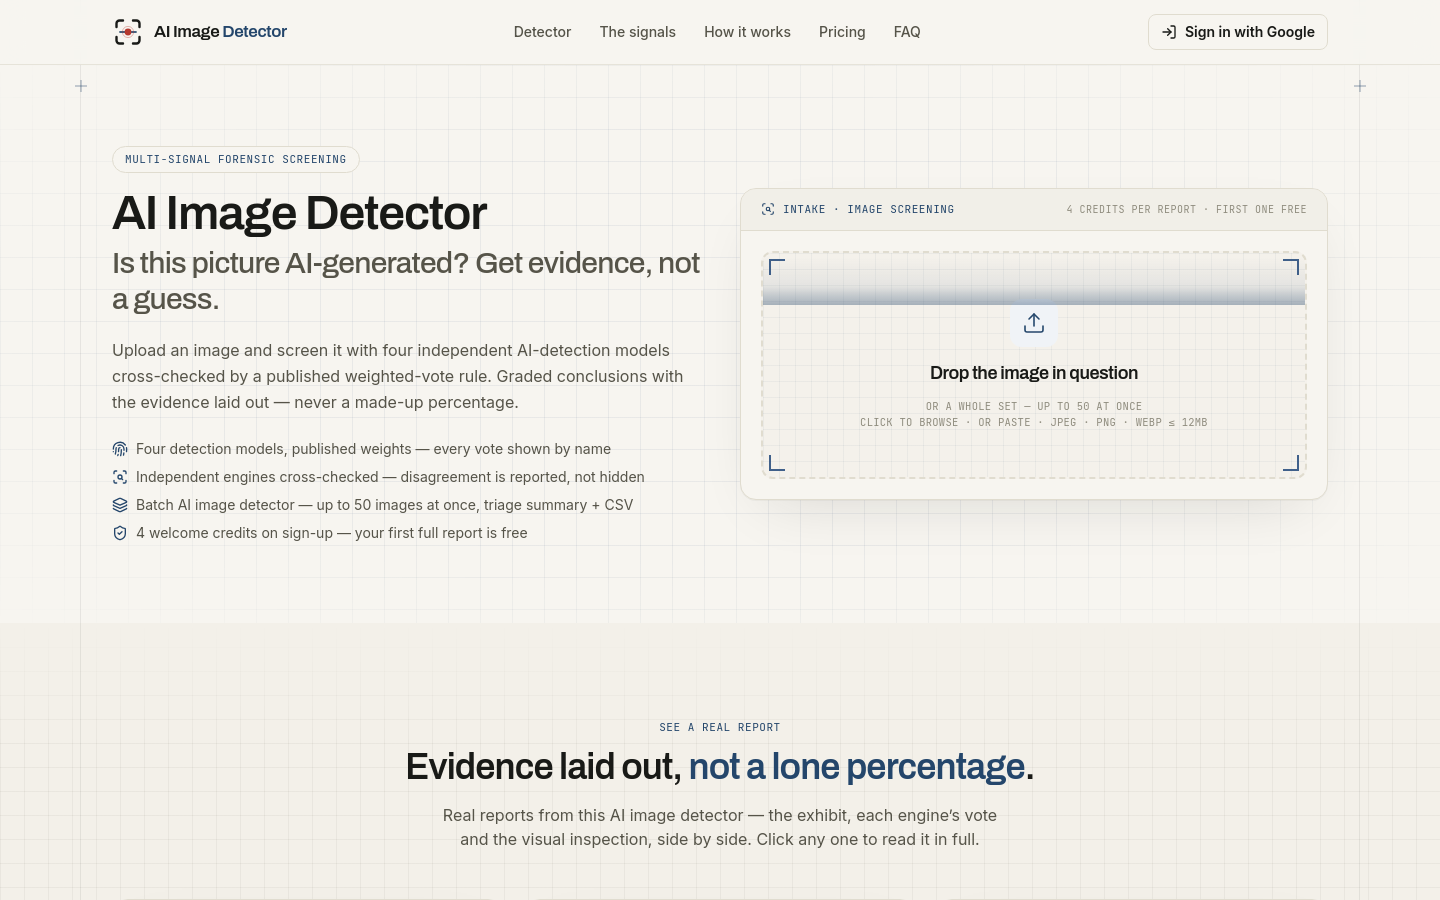Click the sign-in arrow icon
Image resolution: width=1440 pixels, height=900 pixels.
1169,32
